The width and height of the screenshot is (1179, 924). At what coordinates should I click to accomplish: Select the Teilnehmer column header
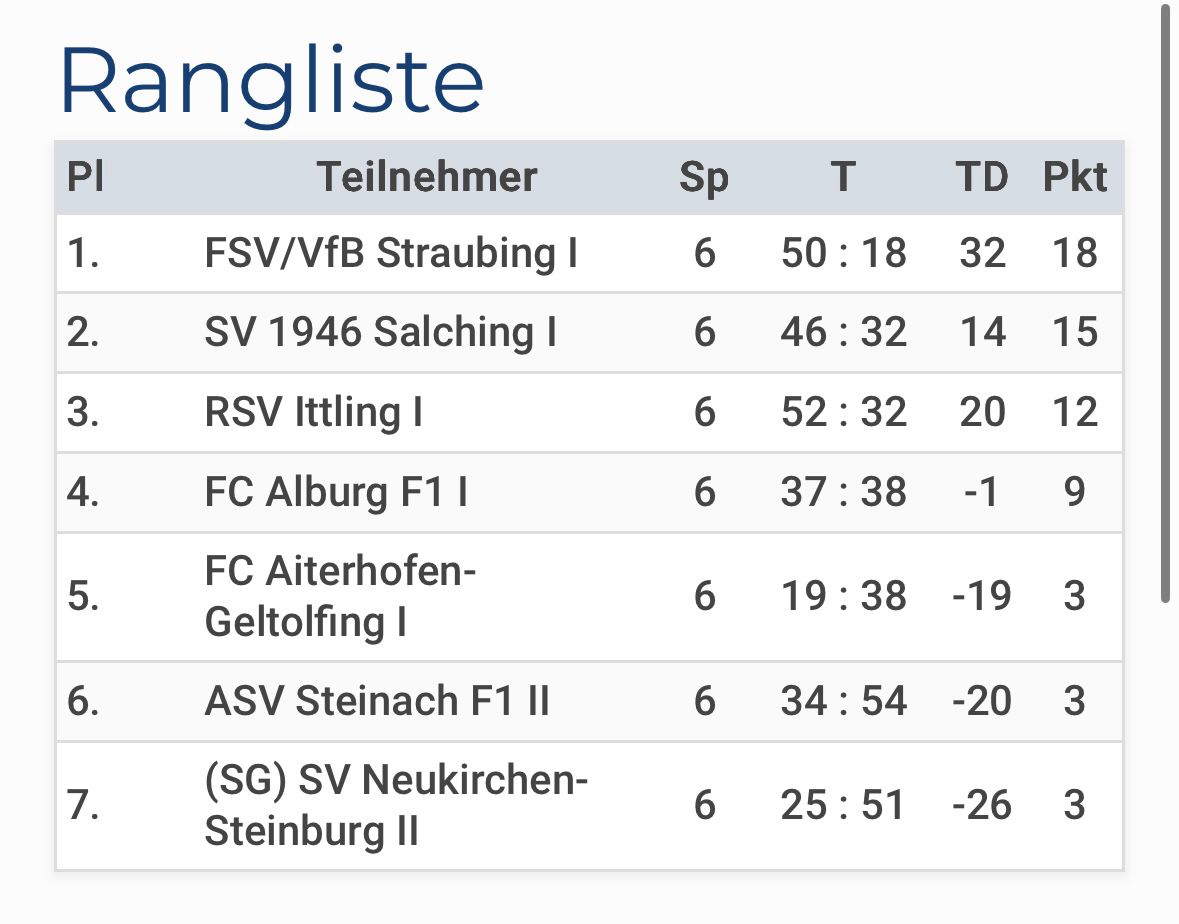pyautogui.click(x=427, y=177)
